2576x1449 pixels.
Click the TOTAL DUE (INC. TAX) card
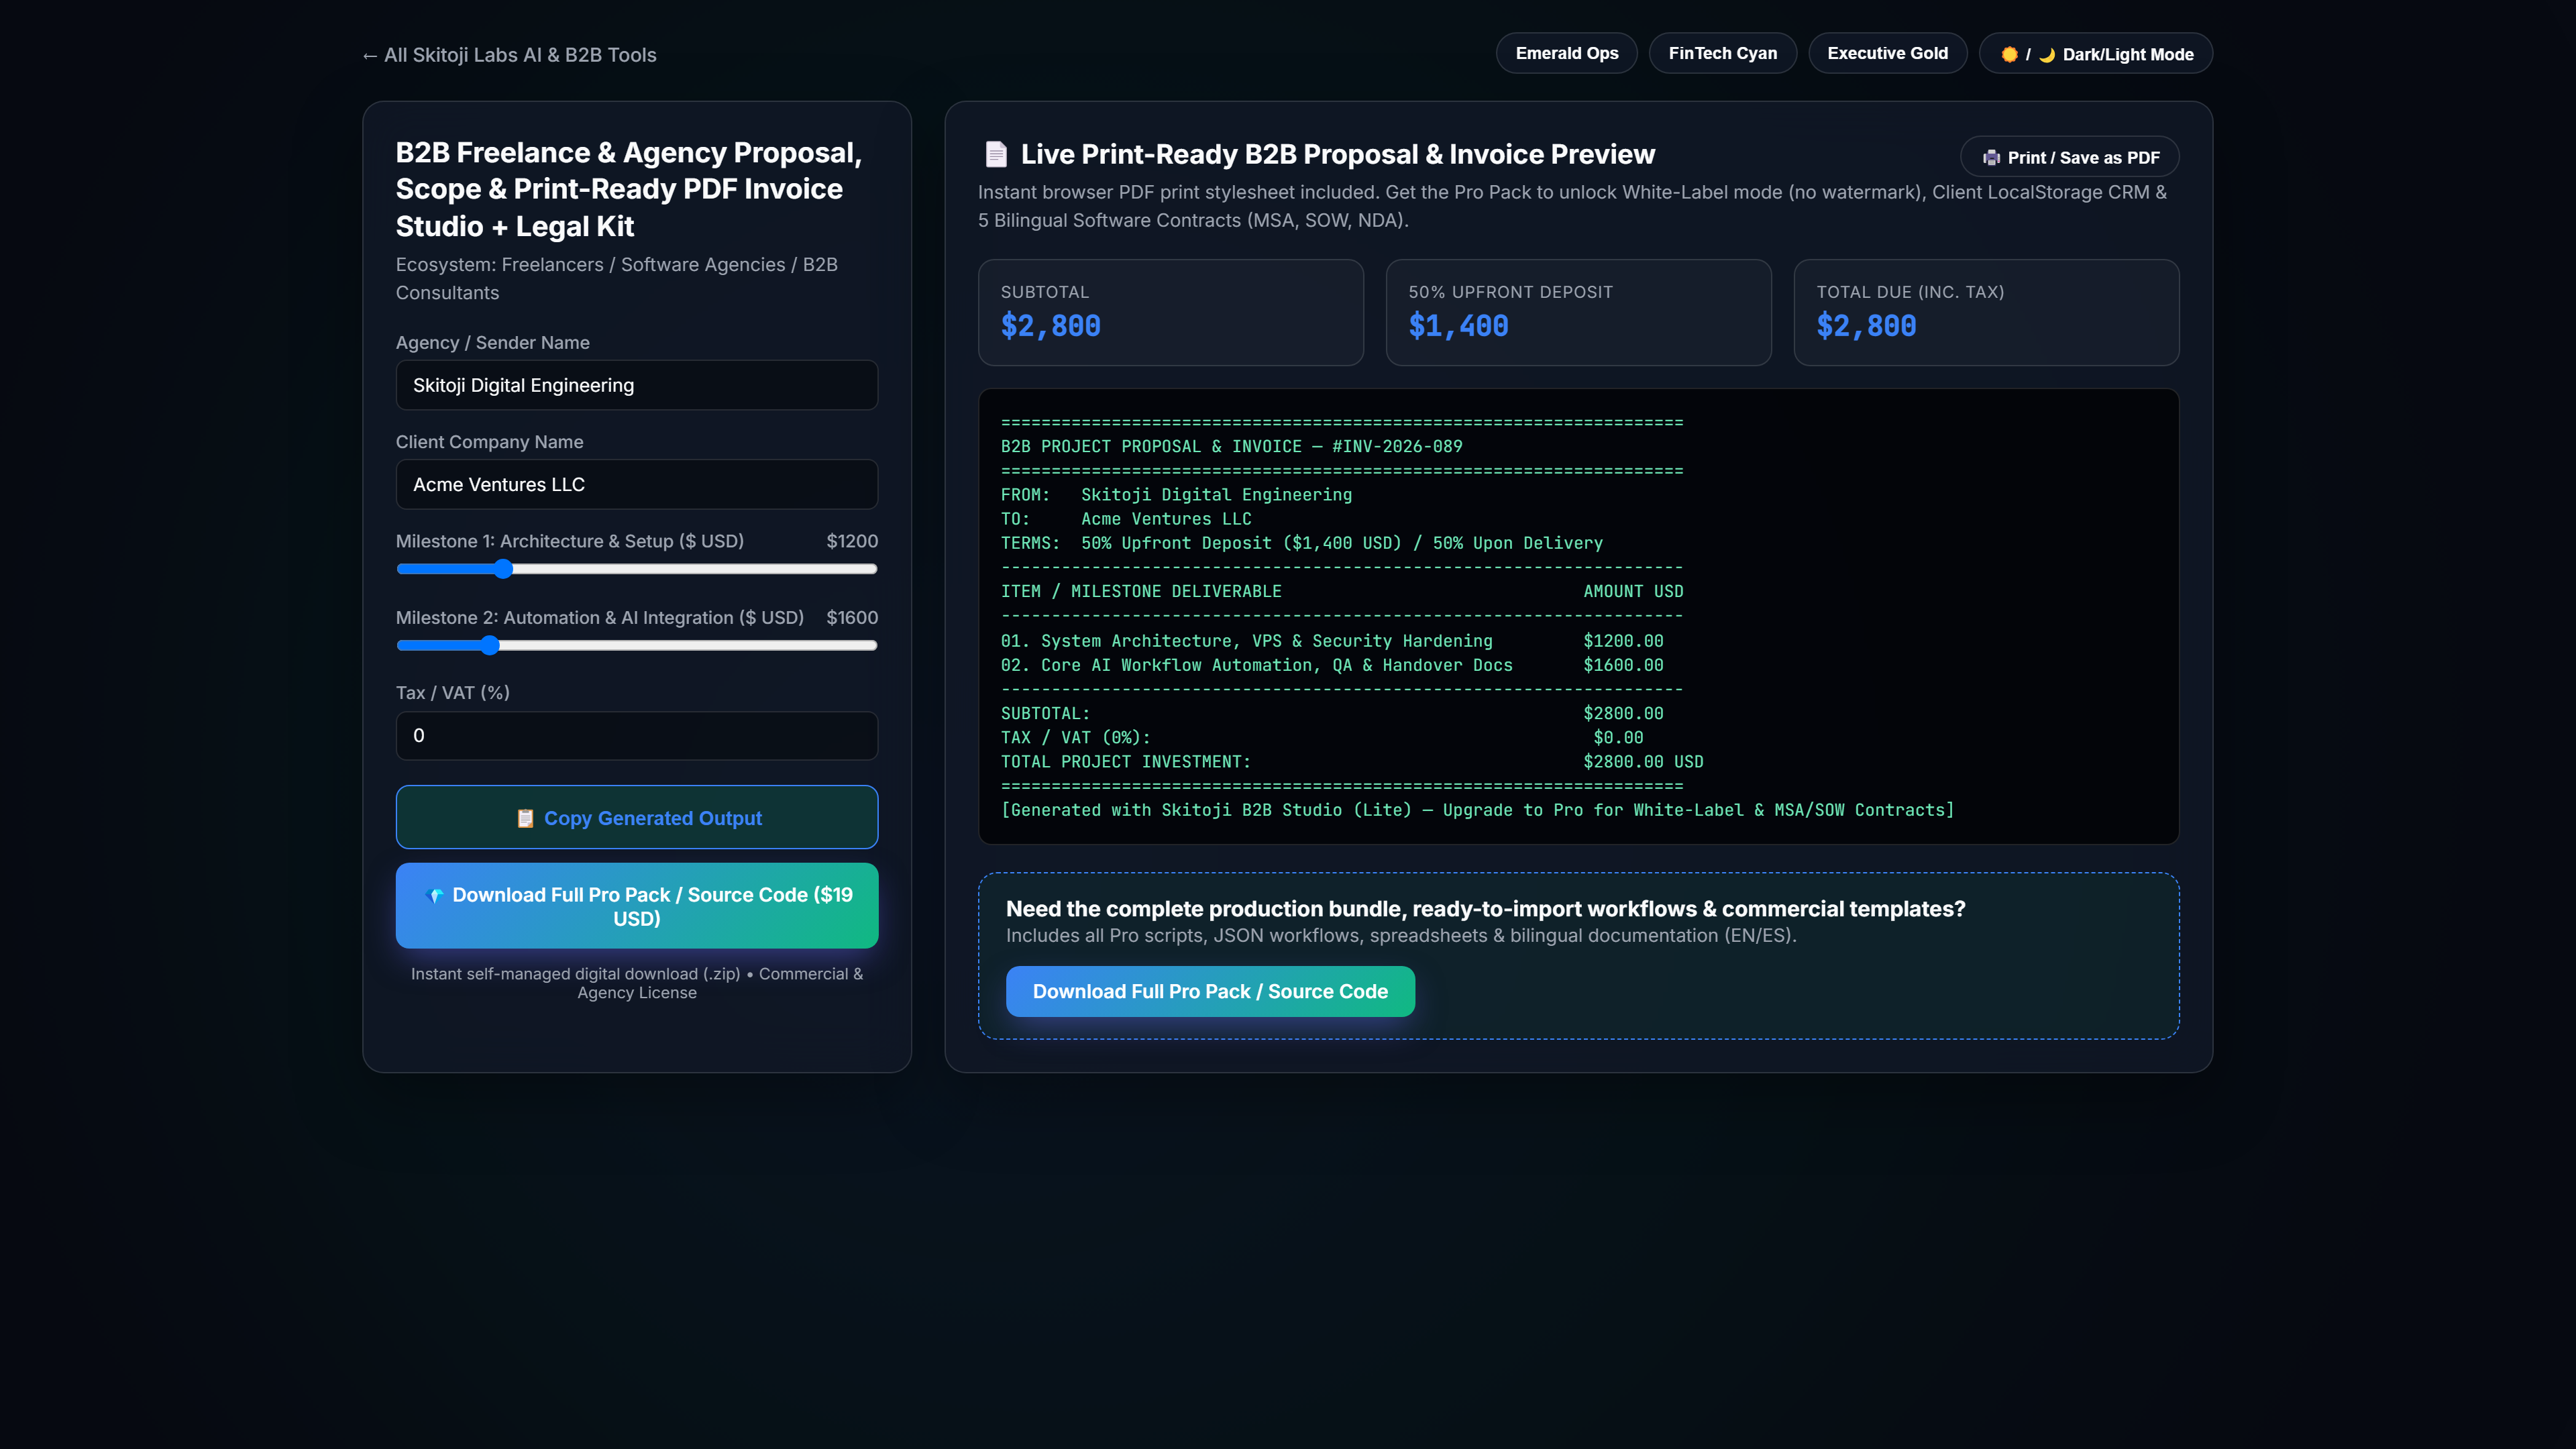click(1986, 313)
